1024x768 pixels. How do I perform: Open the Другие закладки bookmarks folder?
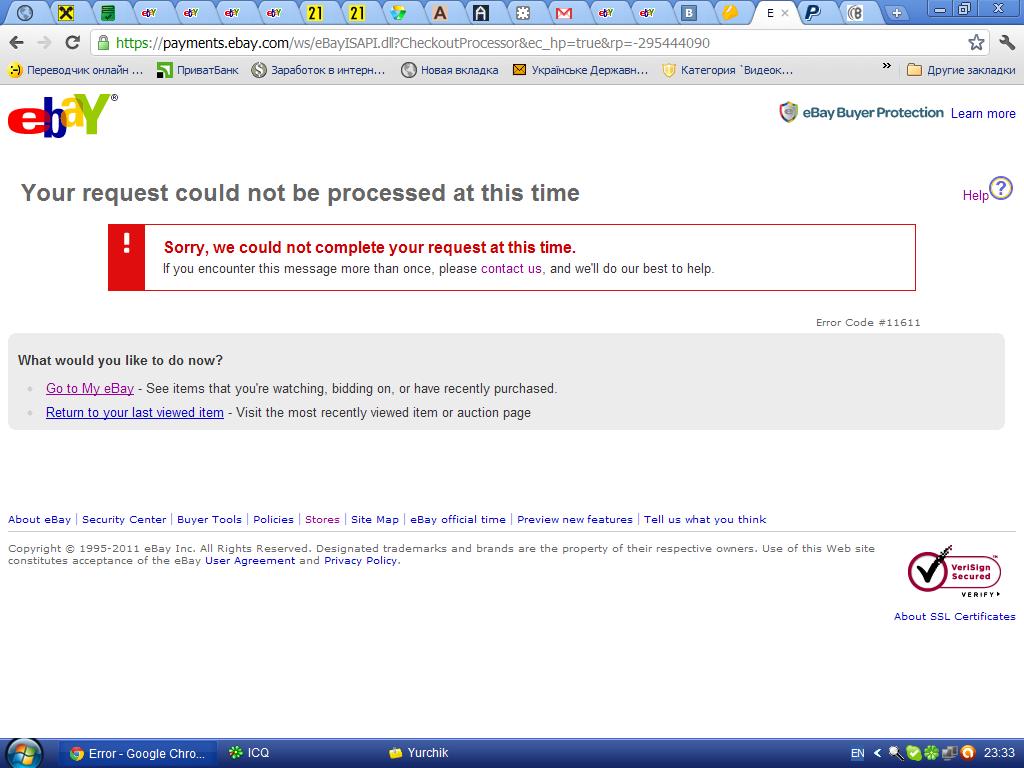(961, 70)
